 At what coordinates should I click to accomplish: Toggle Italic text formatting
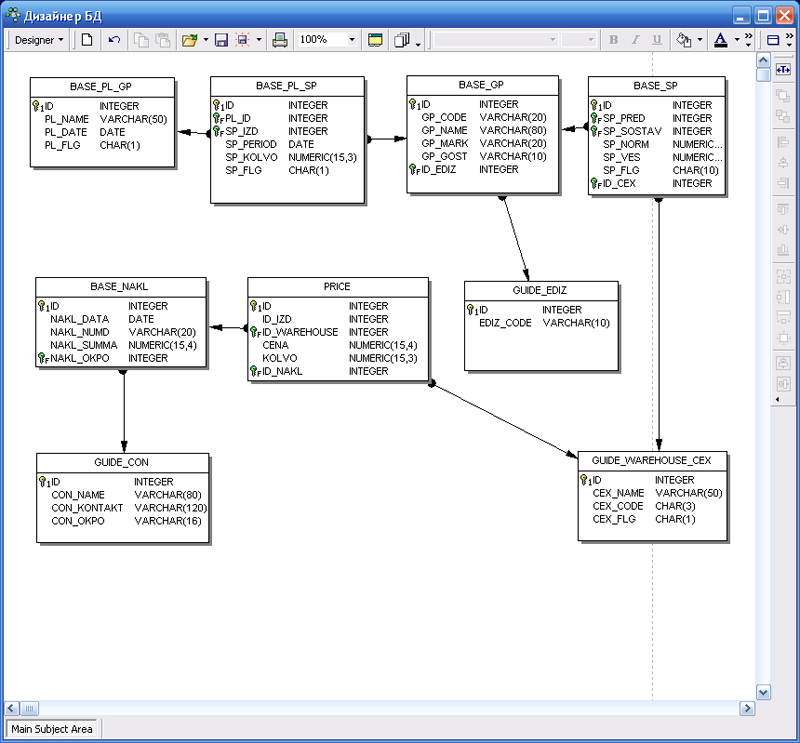click(x=635, y=40)
